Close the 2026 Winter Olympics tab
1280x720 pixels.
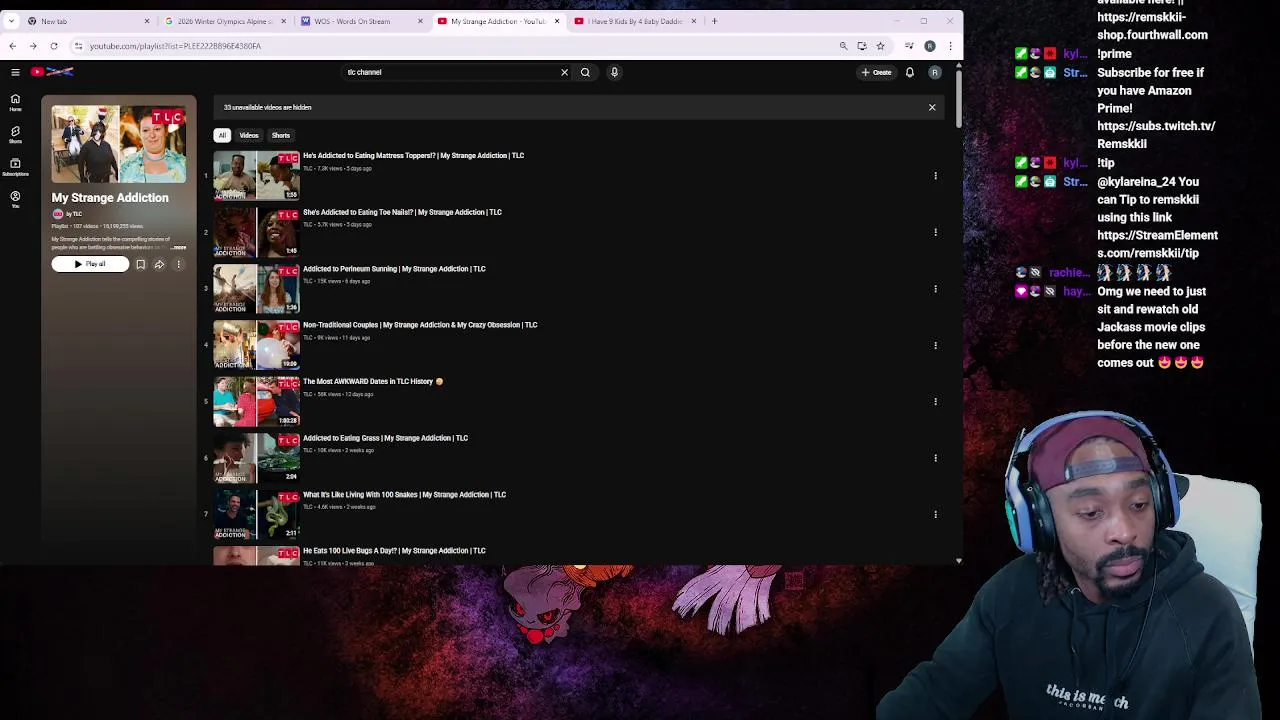pyautogui.click(x=283, y=21)
